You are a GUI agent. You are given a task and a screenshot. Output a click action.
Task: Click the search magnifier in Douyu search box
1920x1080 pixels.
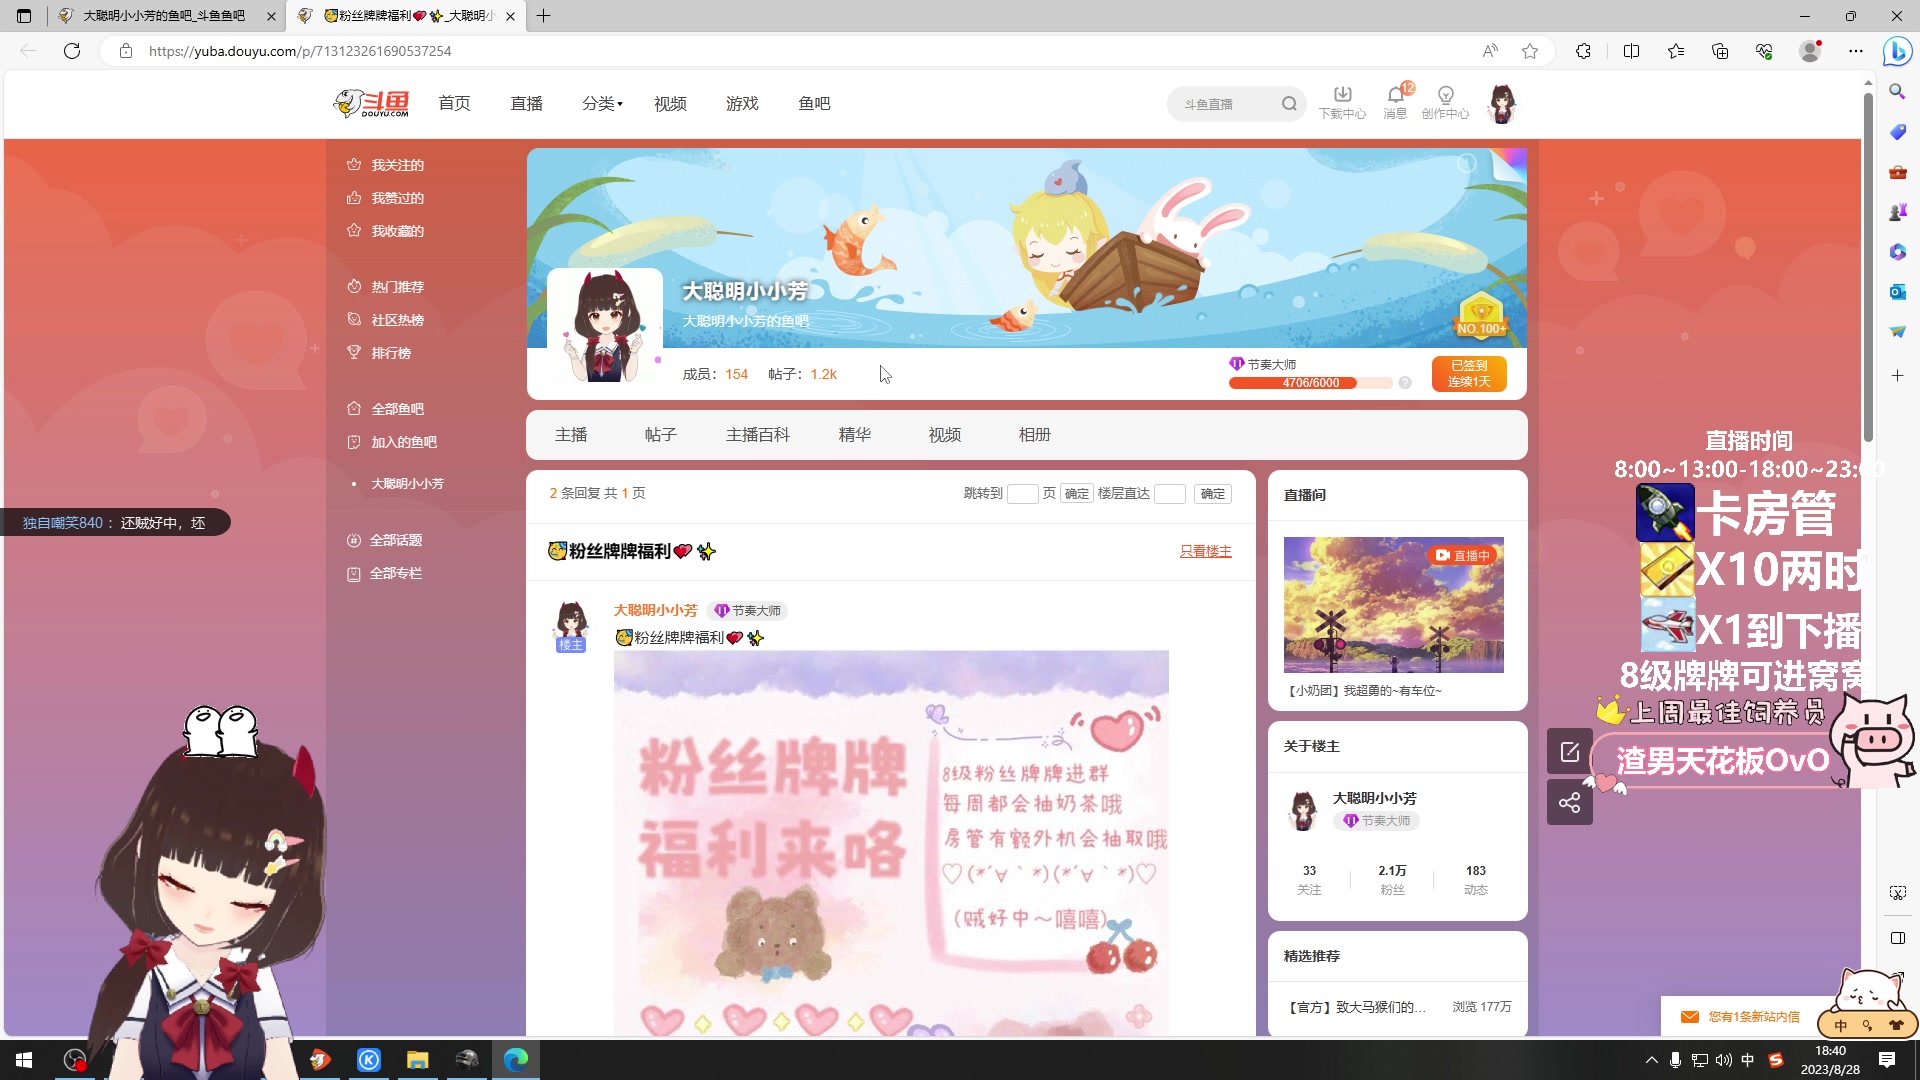click(1289, 104)
